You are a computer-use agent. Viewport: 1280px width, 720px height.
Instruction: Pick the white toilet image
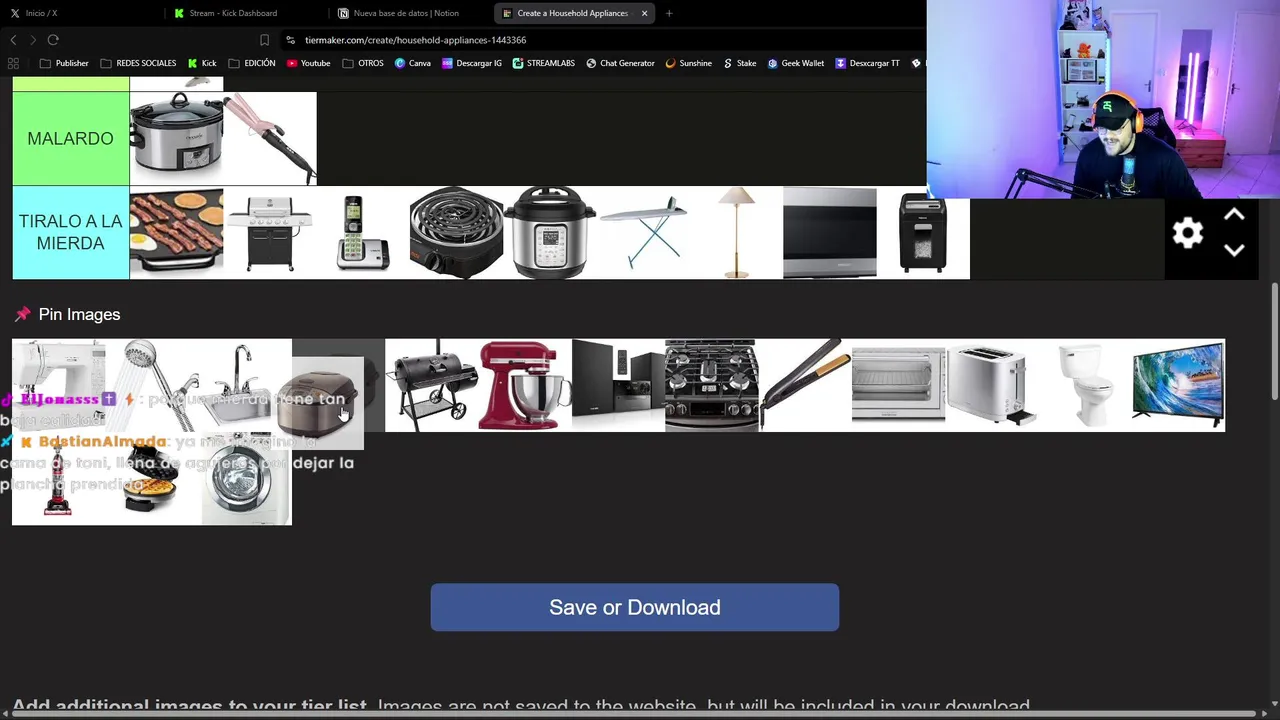pyautogui.click(x=1085, y=385)
